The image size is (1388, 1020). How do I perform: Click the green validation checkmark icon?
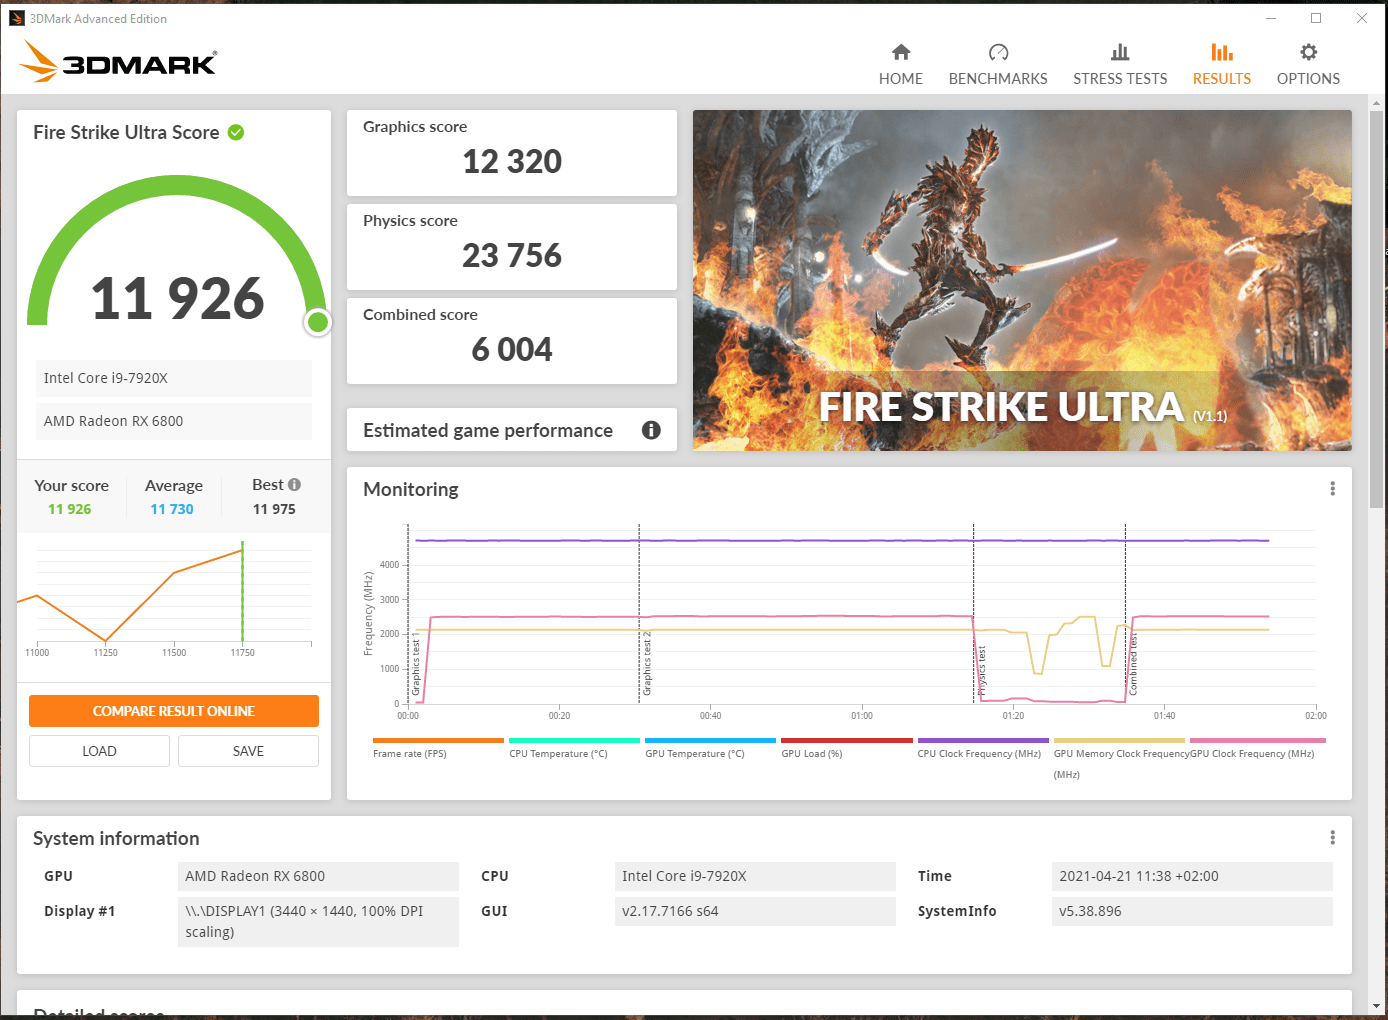236,132
